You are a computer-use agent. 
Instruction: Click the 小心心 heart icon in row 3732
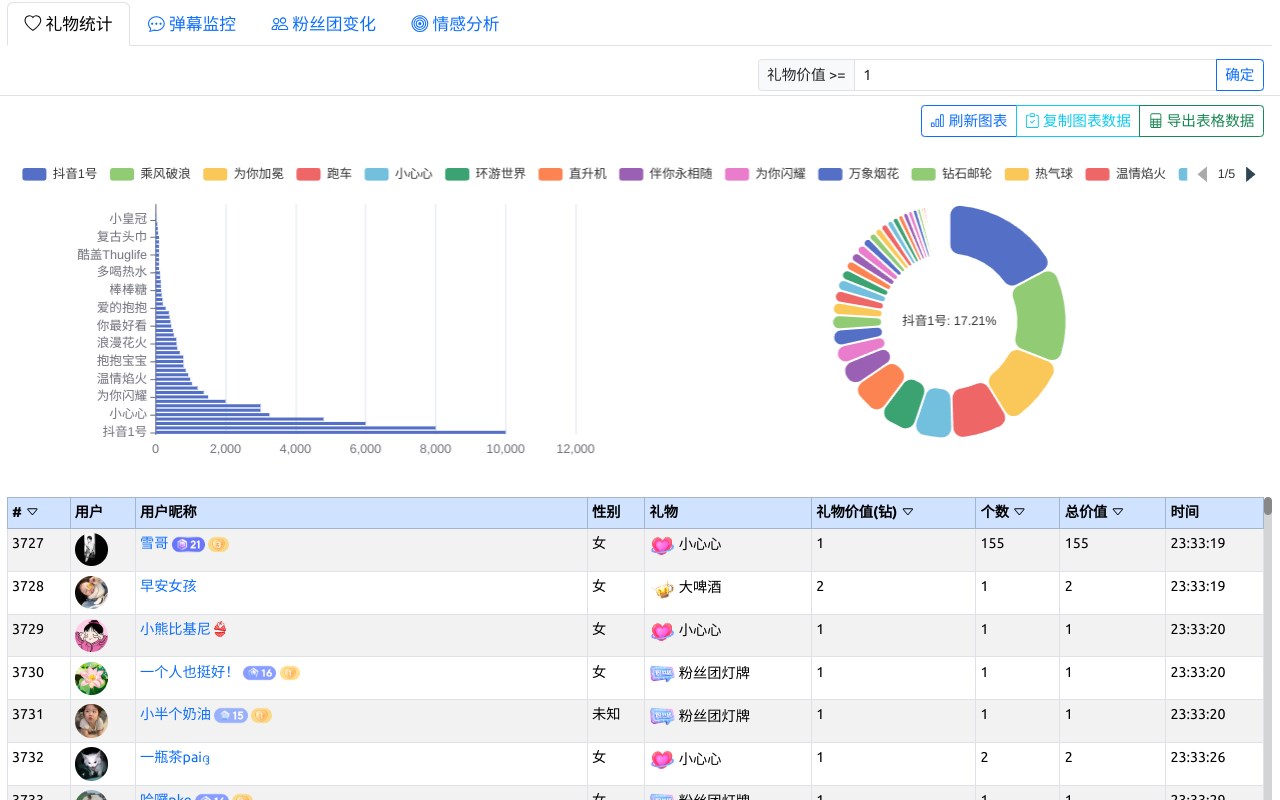tap(662, 760)
